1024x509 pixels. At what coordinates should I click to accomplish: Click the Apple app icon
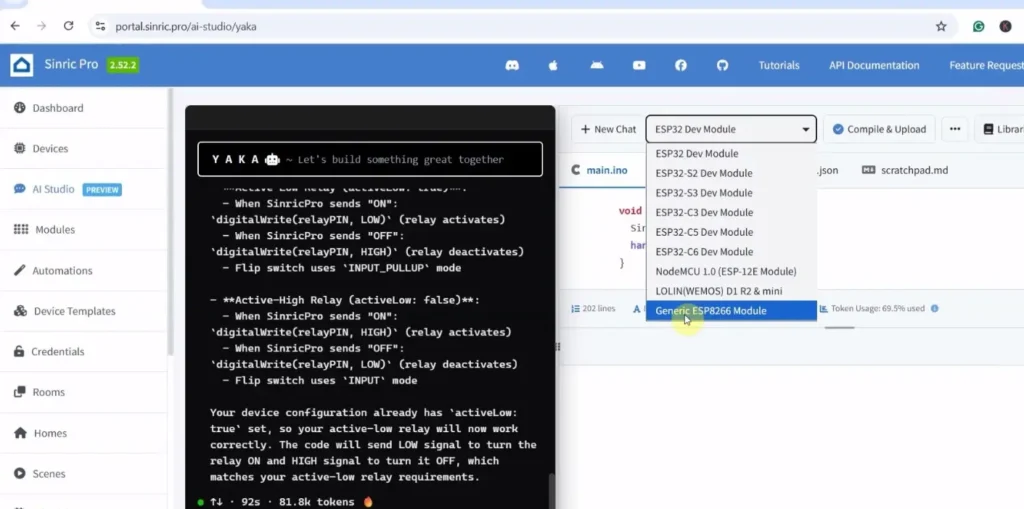553,65
